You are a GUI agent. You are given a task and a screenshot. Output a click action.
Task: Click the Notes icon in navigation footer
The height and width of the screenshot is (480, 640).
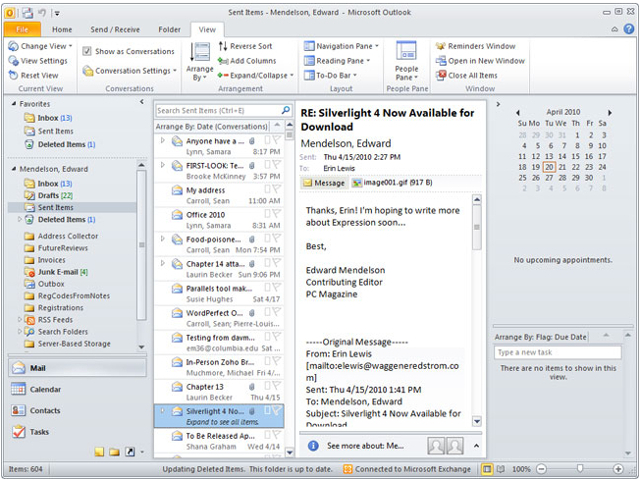pyautogui.click(x=99, y=452)
